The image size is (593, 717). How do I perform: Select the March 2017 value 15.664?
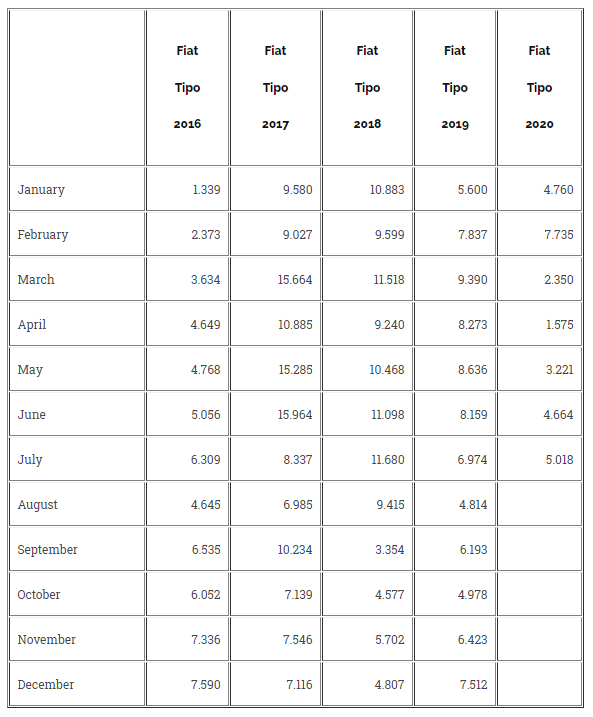point(295,279)
